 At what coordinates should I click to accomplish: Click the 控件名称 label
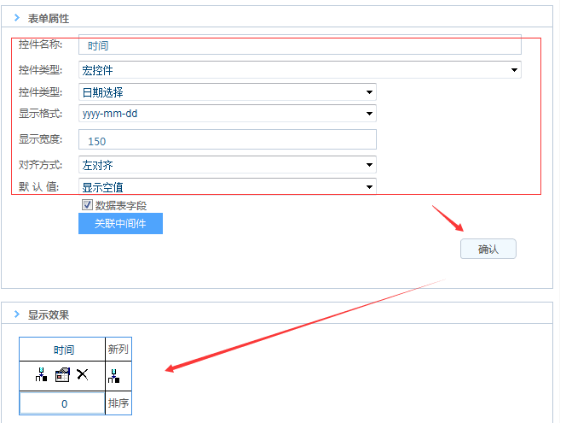(40, 44)
